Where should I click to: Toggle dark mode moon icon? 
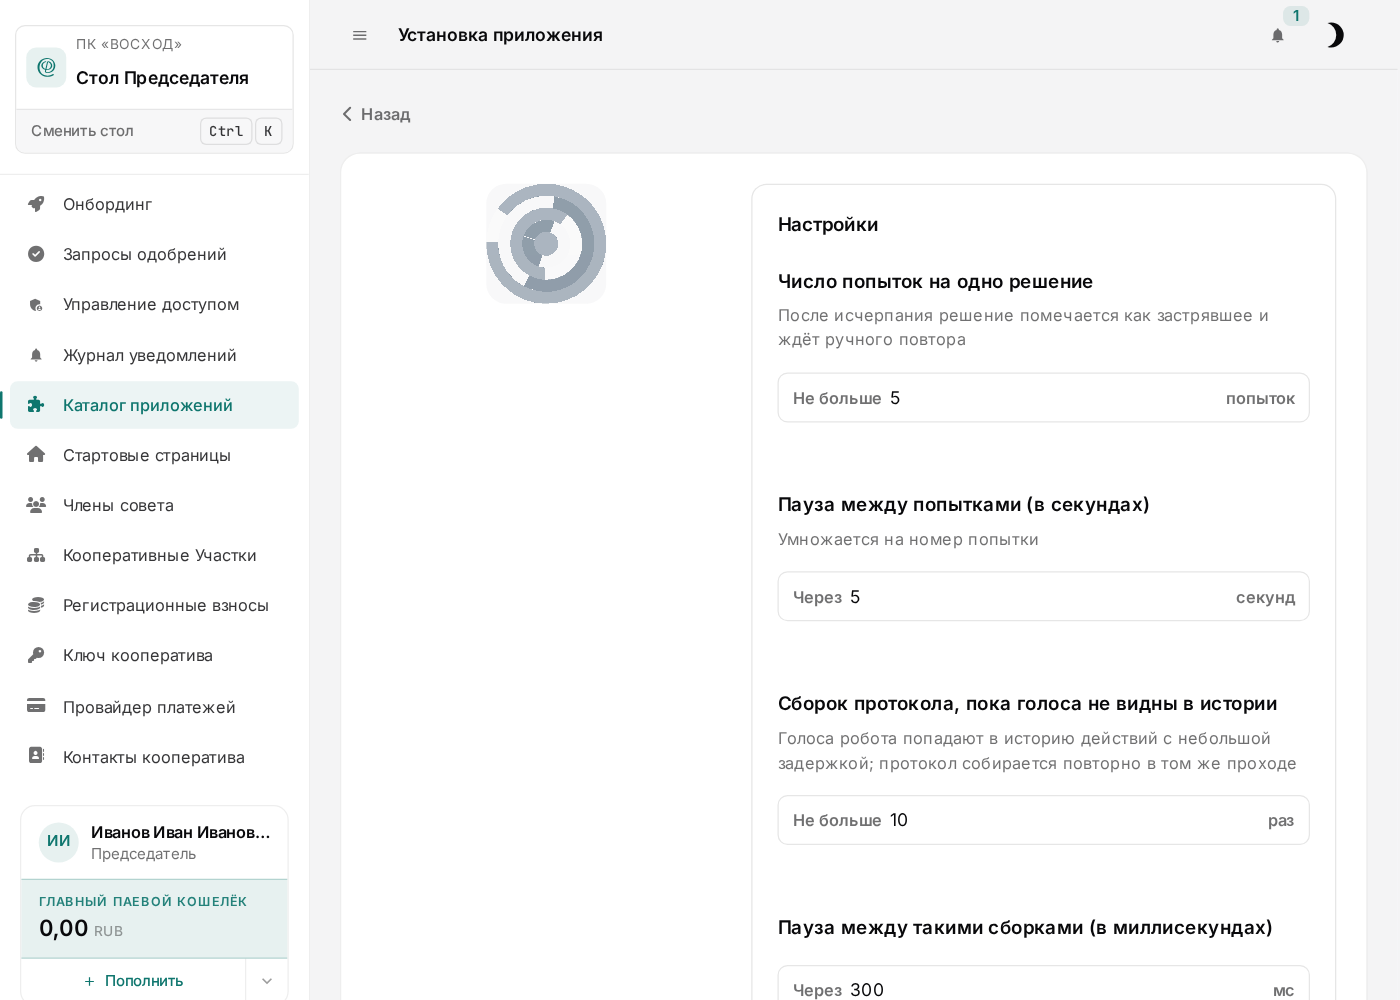(x=1335, y=35)
